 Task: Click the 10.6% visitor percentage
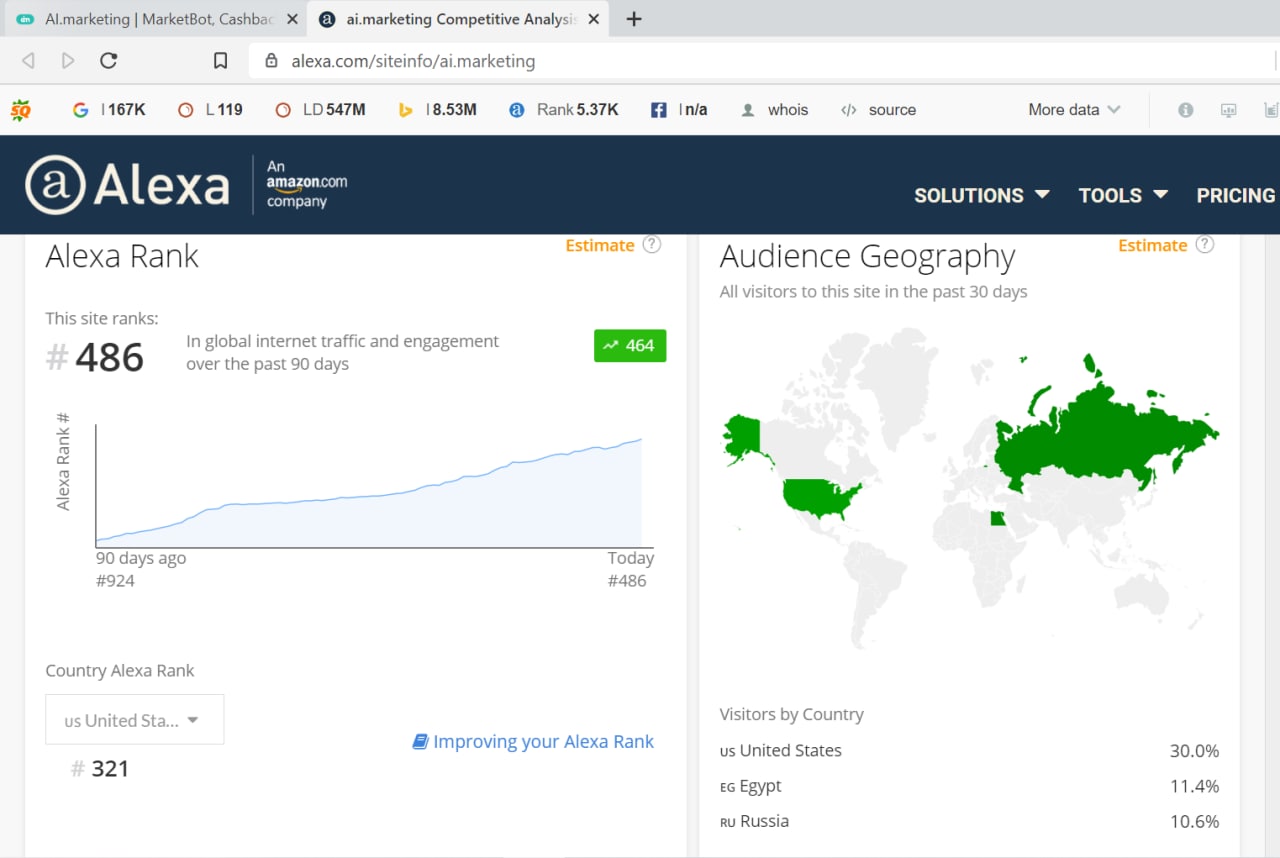tap(1194, 821)
